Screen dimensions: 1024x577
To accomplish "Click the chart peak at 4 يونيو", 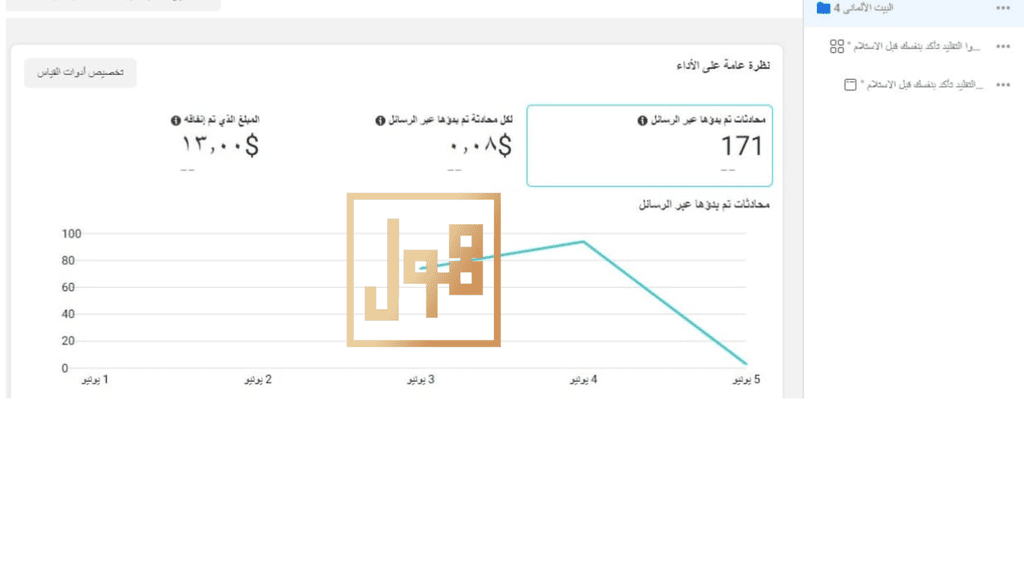I will pyautogui.click(x=583, y=242).
